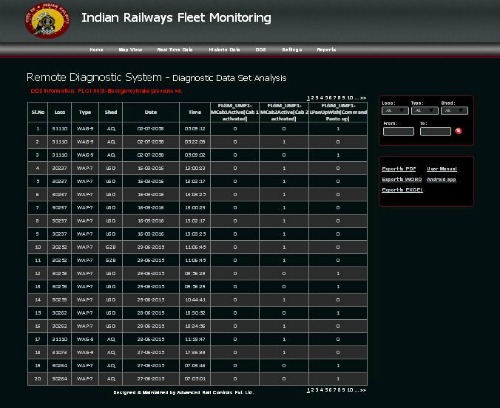The height and width of the screenshot is (408, 500).
Task: Open the User Manual link
Action: 442,169
